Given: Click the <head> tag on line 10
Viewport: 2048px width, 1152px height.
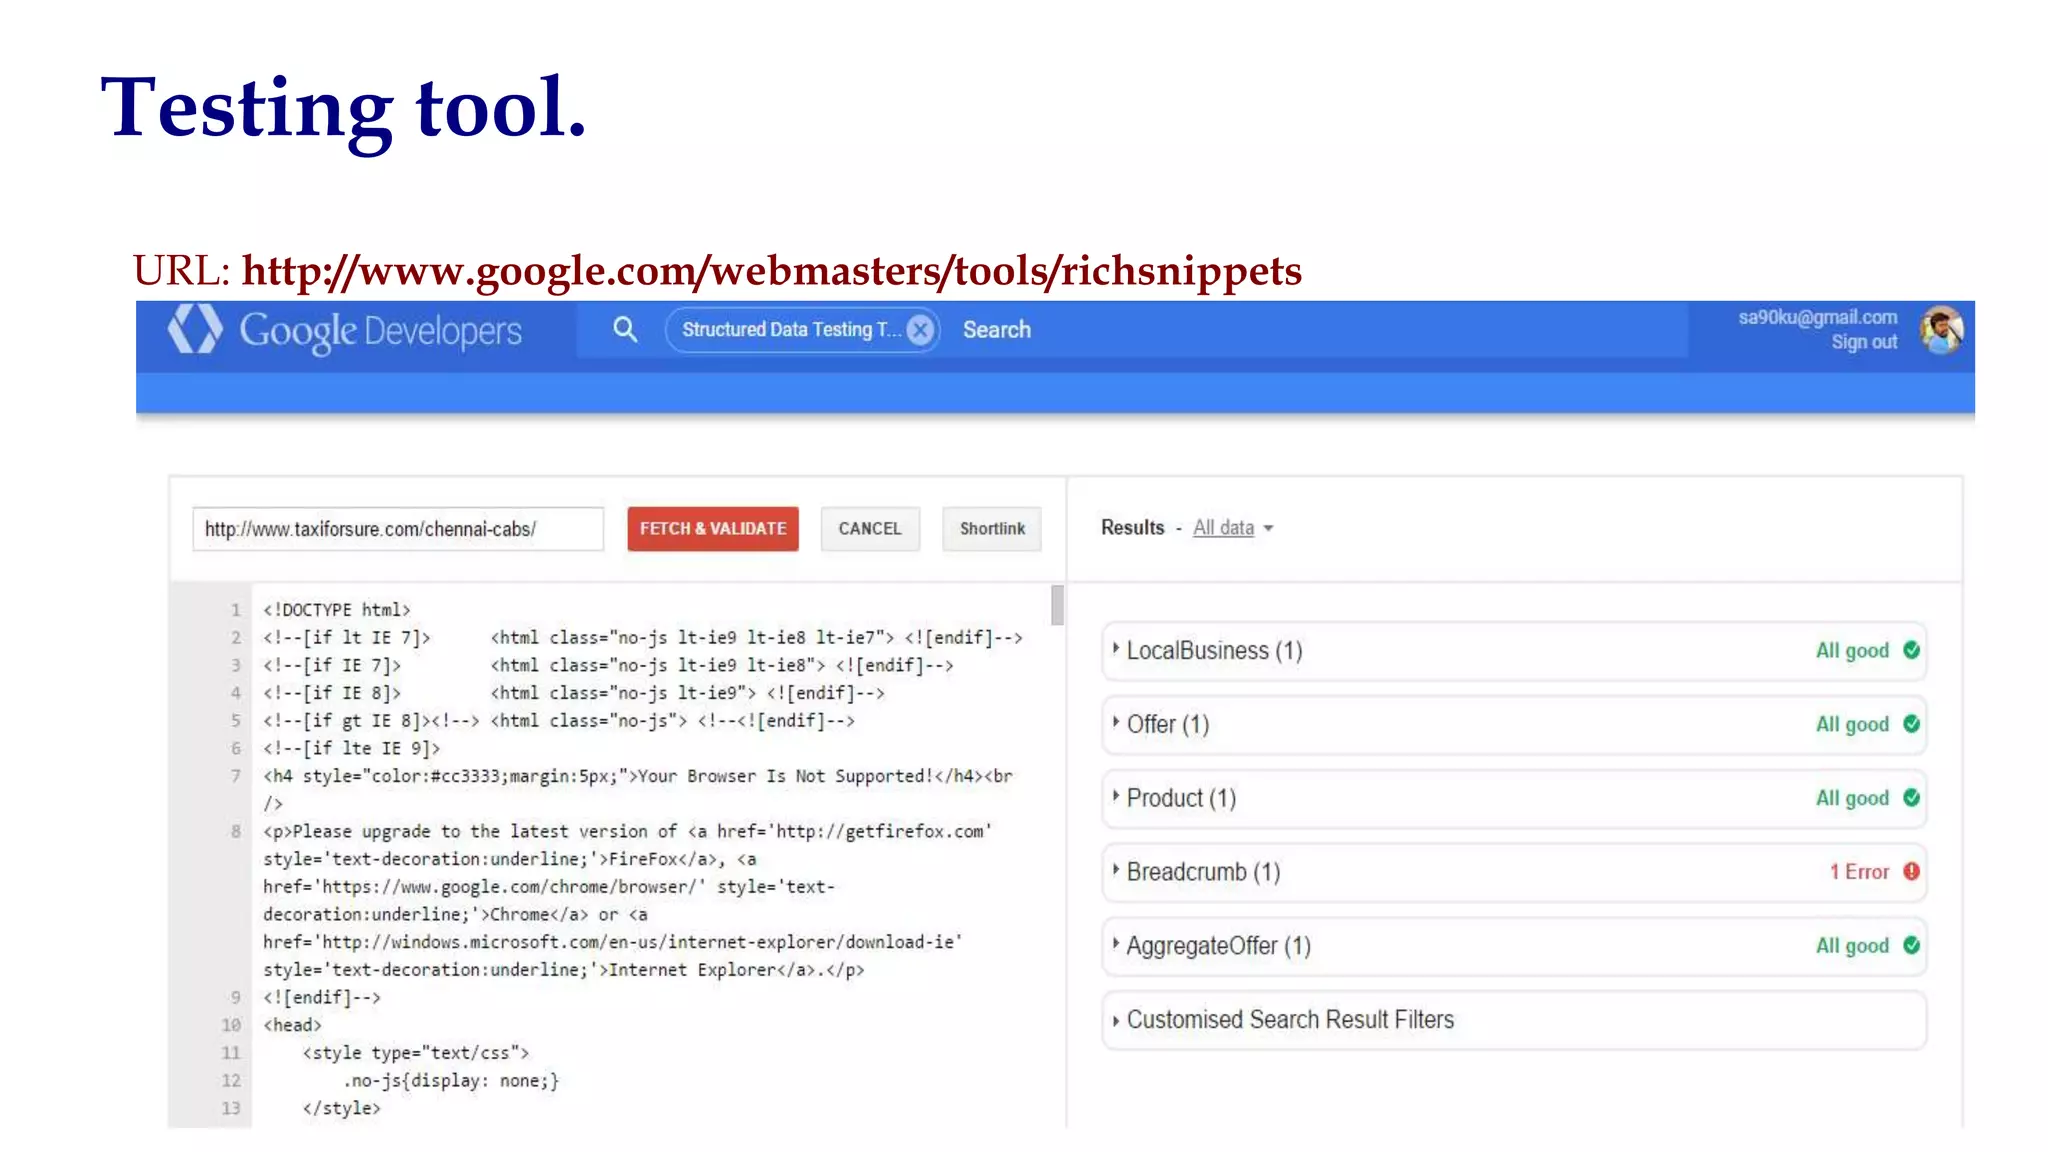Looking at the screenshot, I should point(292,1025).
